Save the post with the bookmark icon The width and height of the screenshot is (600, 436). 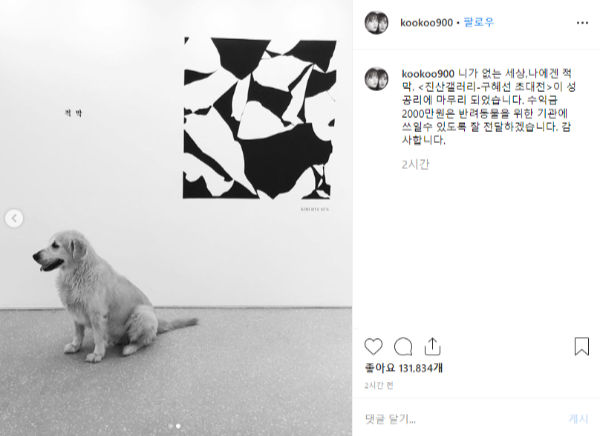click(x=582, y=346)
